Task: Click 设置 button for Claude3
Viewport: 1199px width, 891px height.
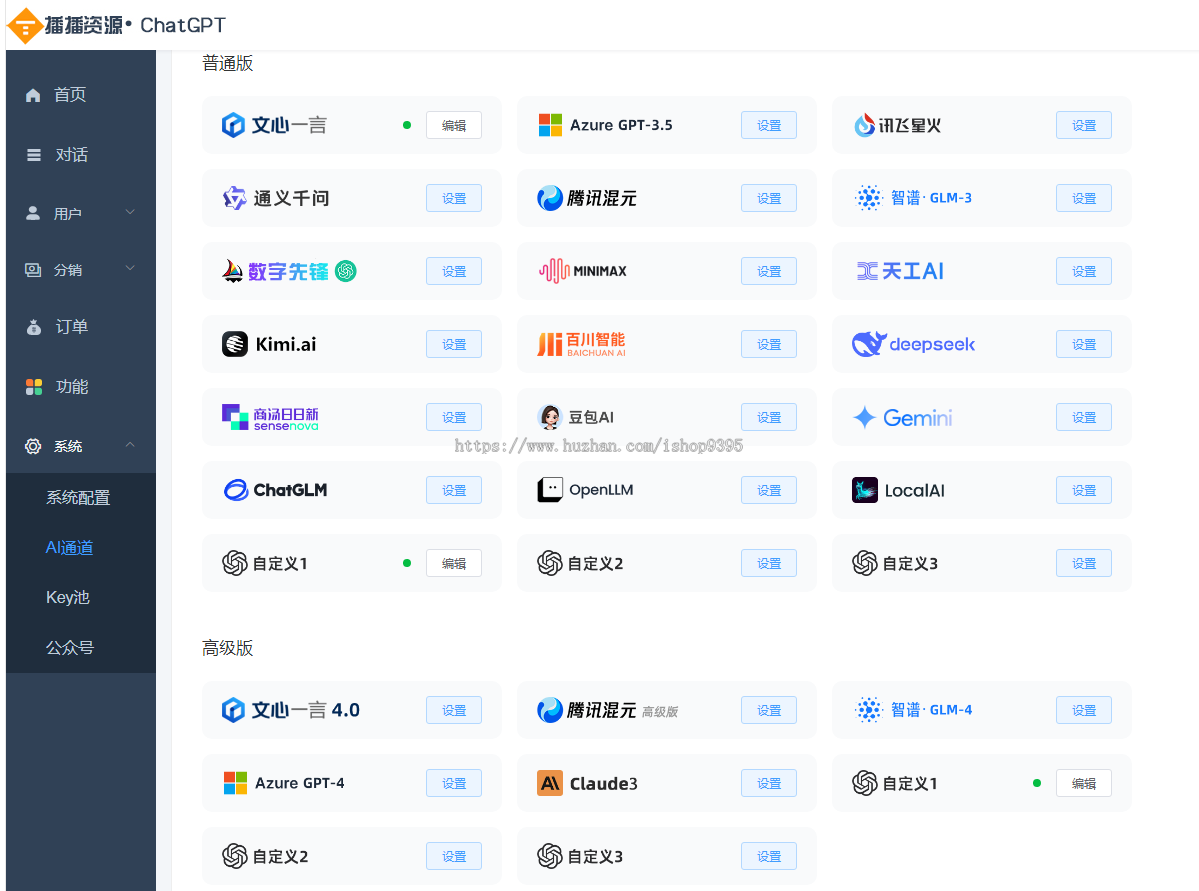Action: click(769, 783)
